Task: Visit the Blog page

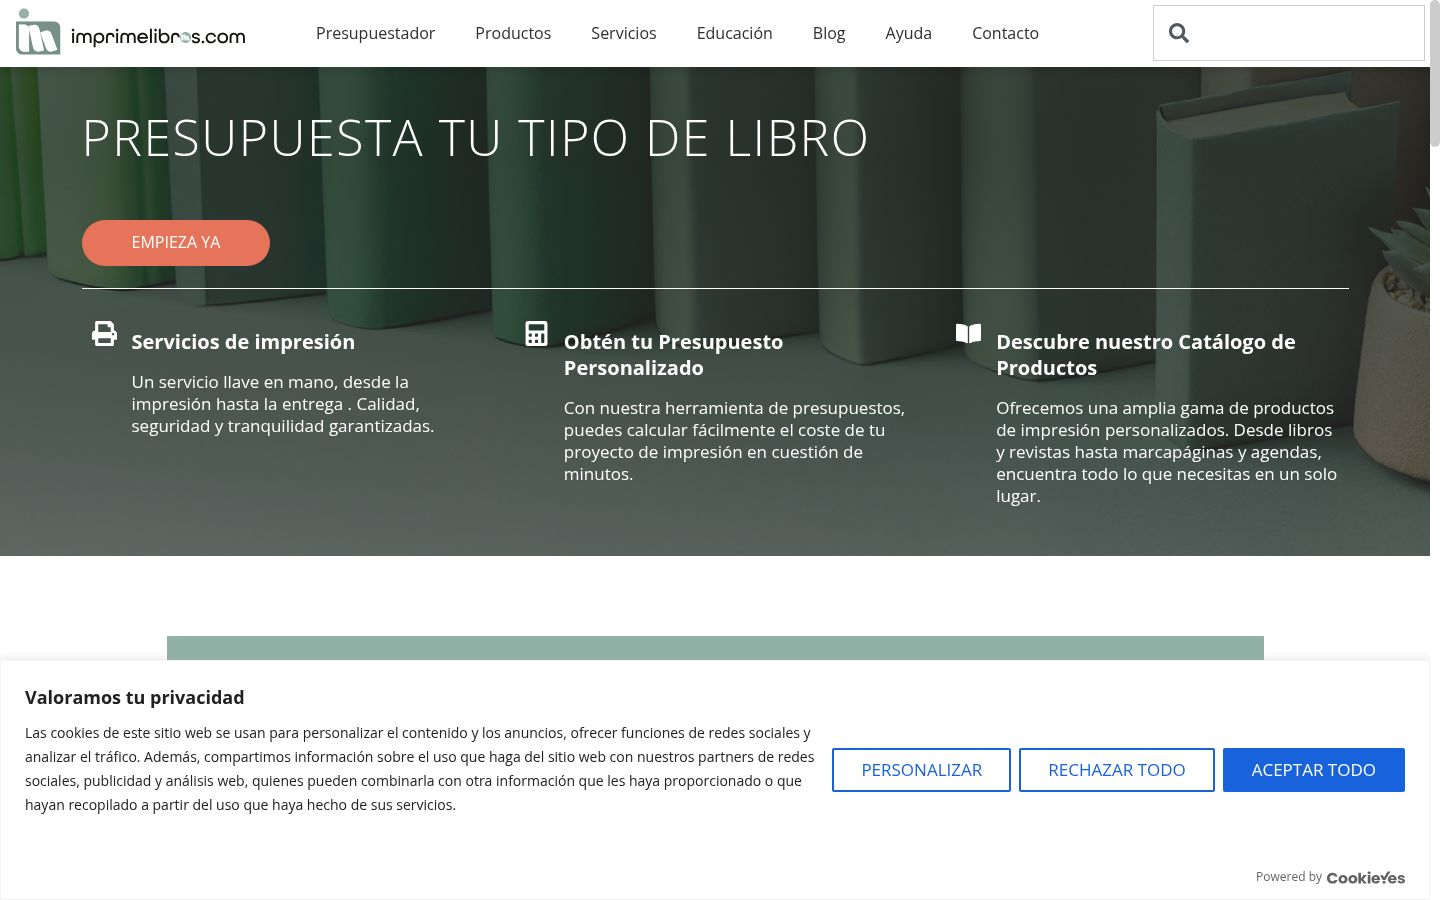Action: (829, 33)
